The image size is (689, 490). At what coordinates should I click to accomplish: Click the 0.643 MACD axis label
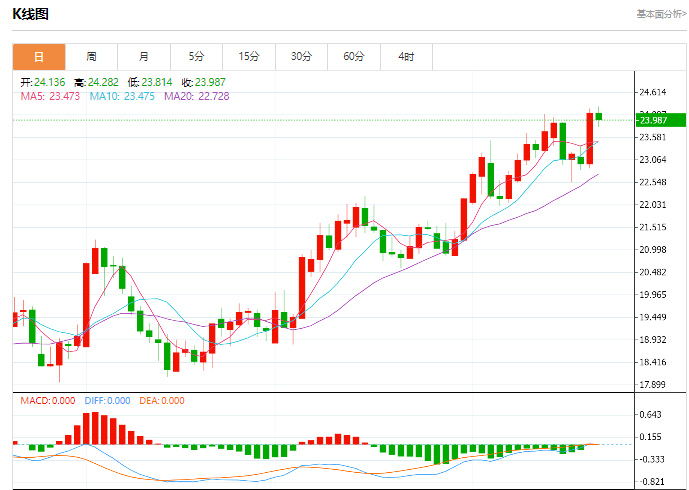click(650, 415)
